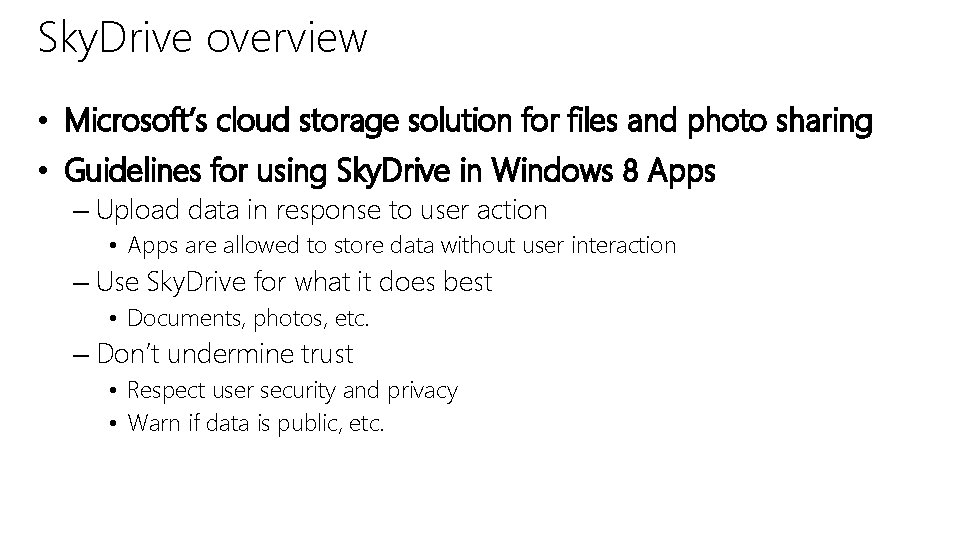Click the bullet before Microsoft's cloud storage
This screenshot has height=540, width=960.
[x=42, y=121]
